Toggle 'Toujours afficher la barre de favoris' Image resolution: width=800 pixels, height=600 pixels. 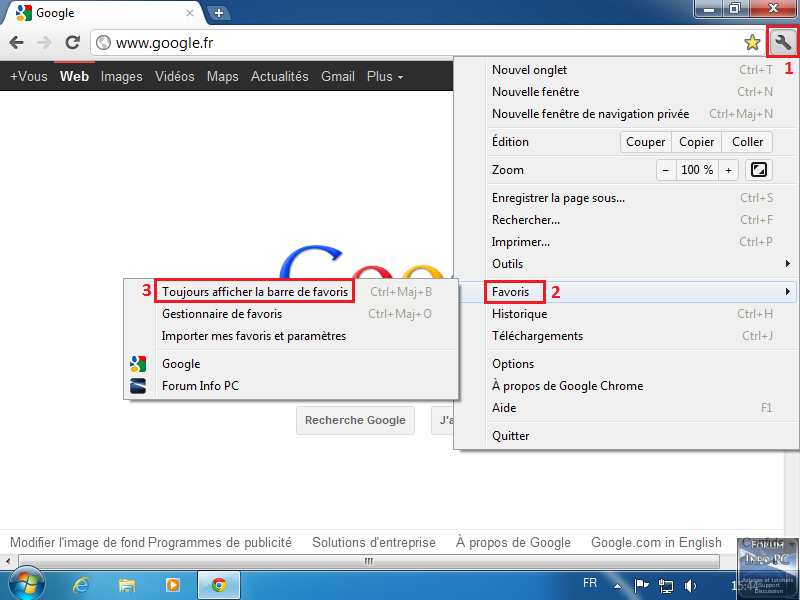pyautogui.click(x=255, y=292)
